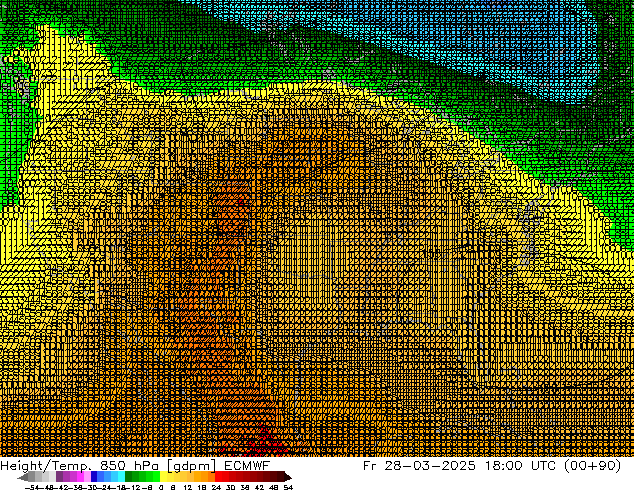Viewport: 634px width, 490px height.
Task: Click the legend value '24' label
Action: coord(216,487)
